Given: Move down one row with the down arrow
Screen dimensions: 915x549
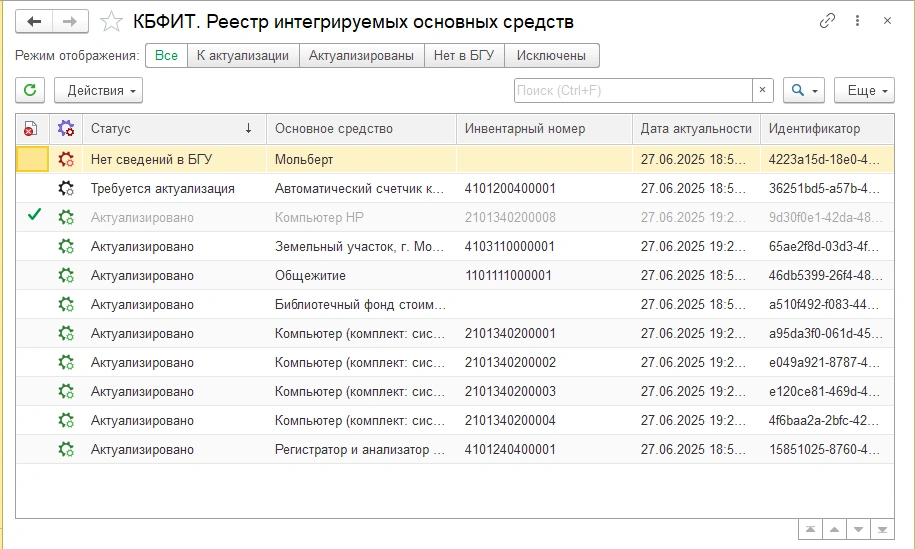Looking at the screenshot, I should point(858,530).
